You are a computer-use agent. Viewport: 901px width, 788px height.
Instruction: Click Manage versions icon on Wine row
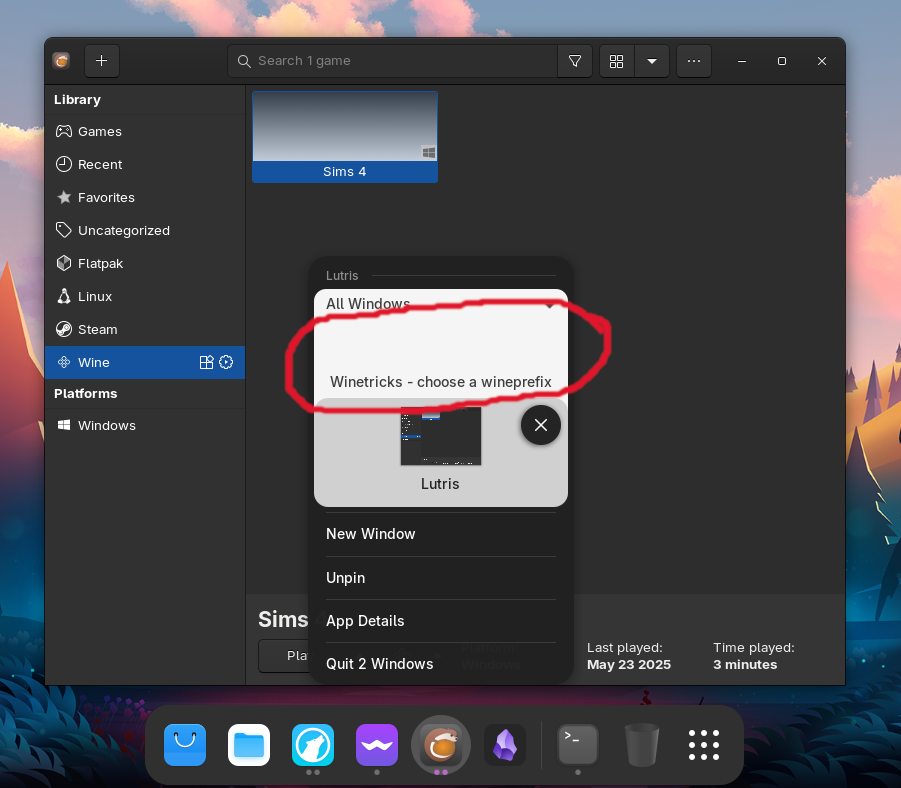[206, 362]
